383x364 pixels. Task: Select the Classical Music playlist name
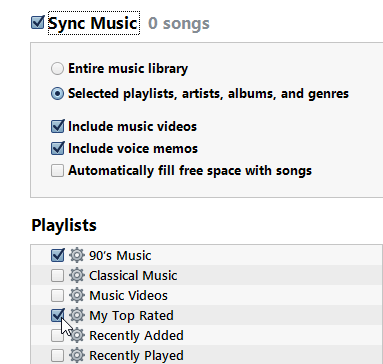[133, 276]
